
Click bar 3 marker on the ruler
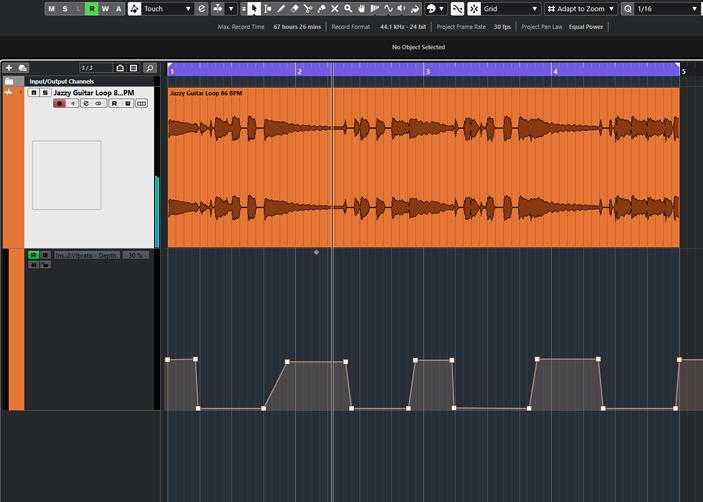pos(427,71)
